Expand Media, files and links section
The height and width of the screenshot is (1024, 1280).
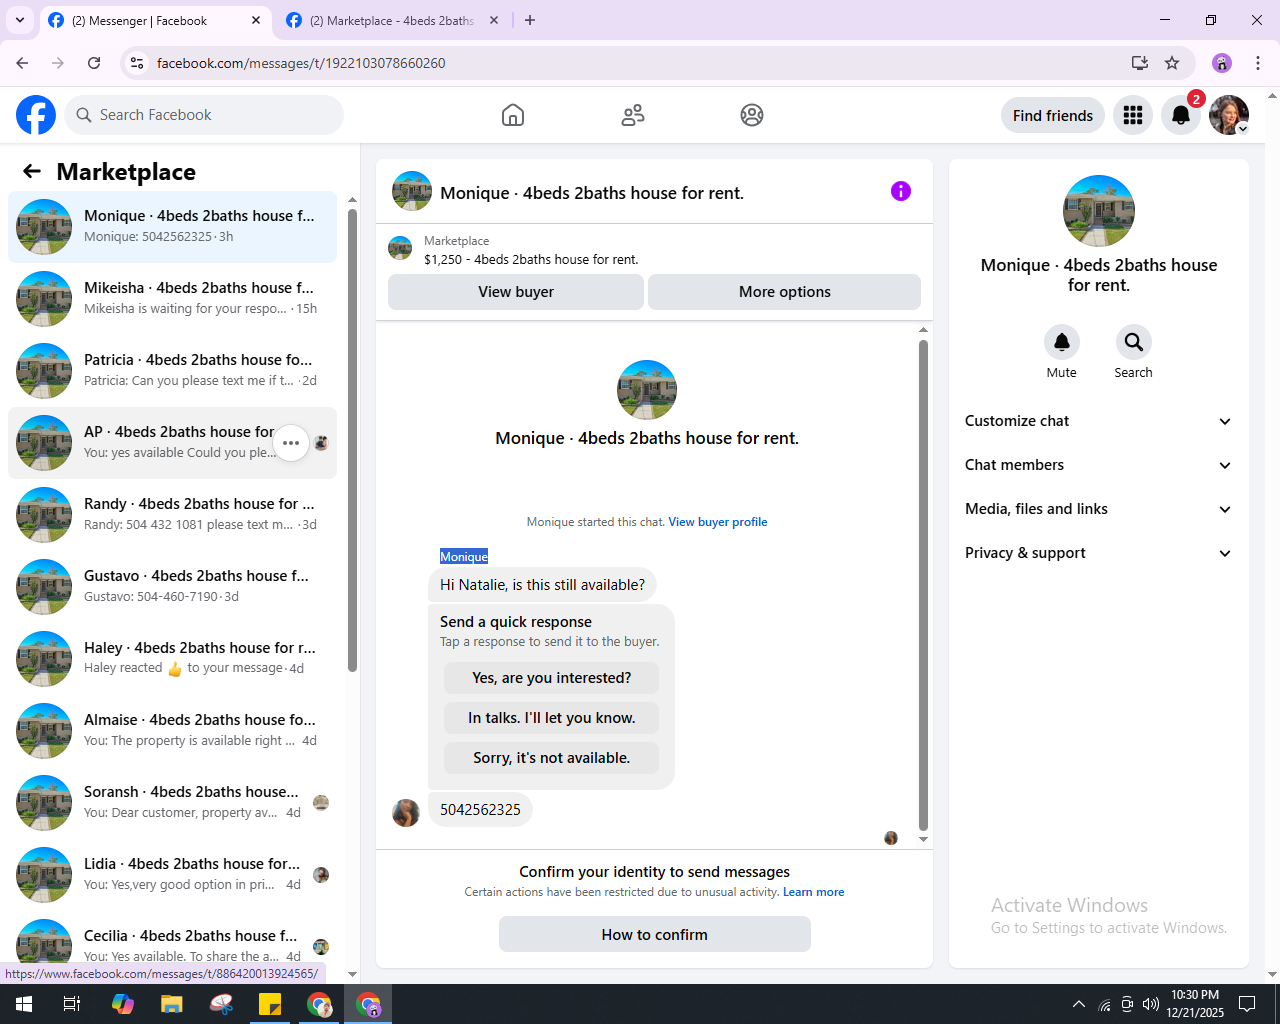1098,509
